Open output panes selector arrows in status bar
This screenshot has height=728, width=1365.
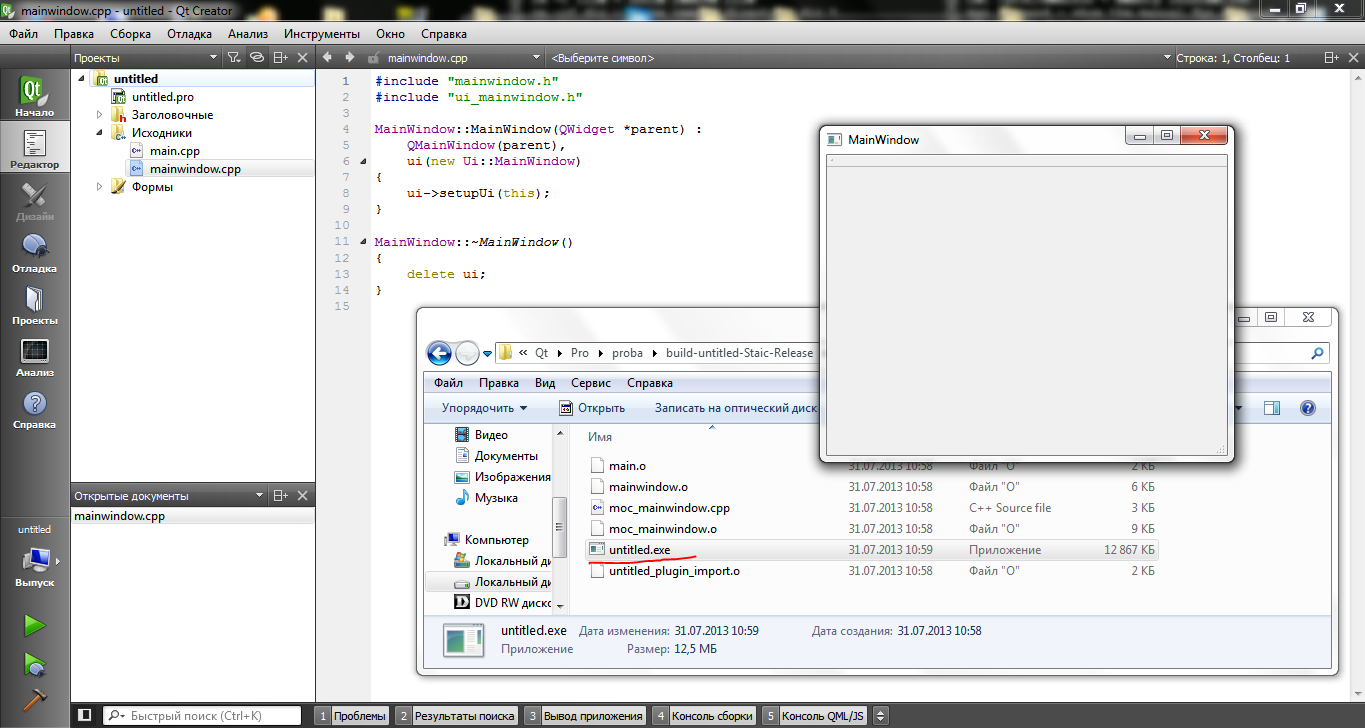880,715
